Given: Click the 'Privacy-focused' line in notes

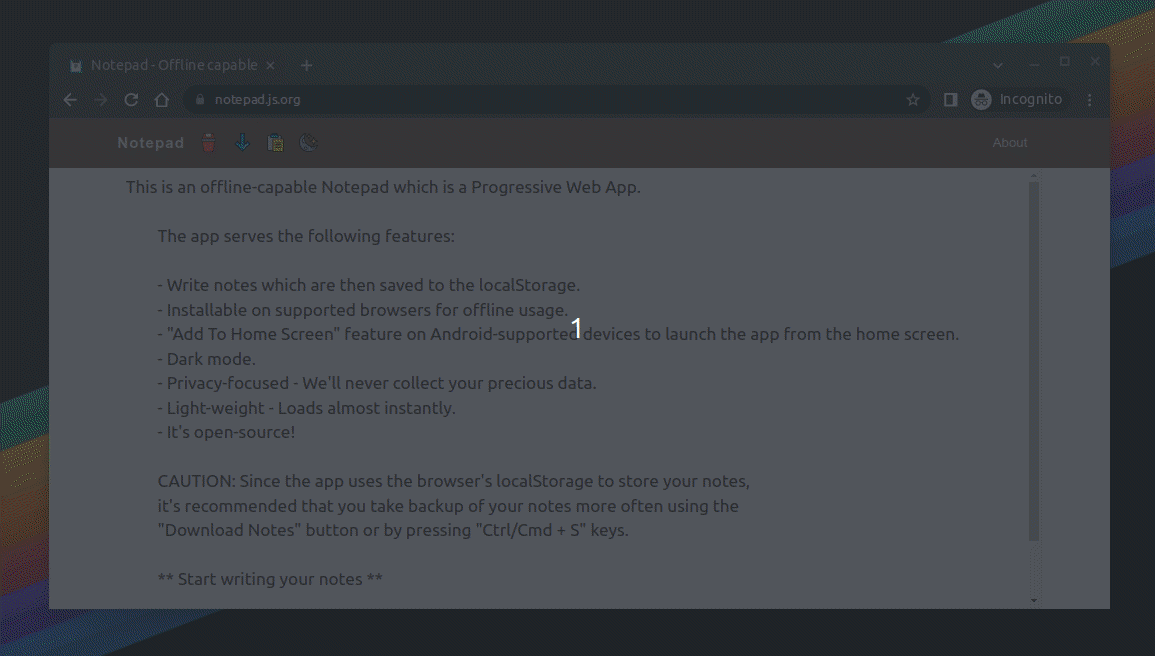Looking at the screenshot, I should [x=376, y=384].
